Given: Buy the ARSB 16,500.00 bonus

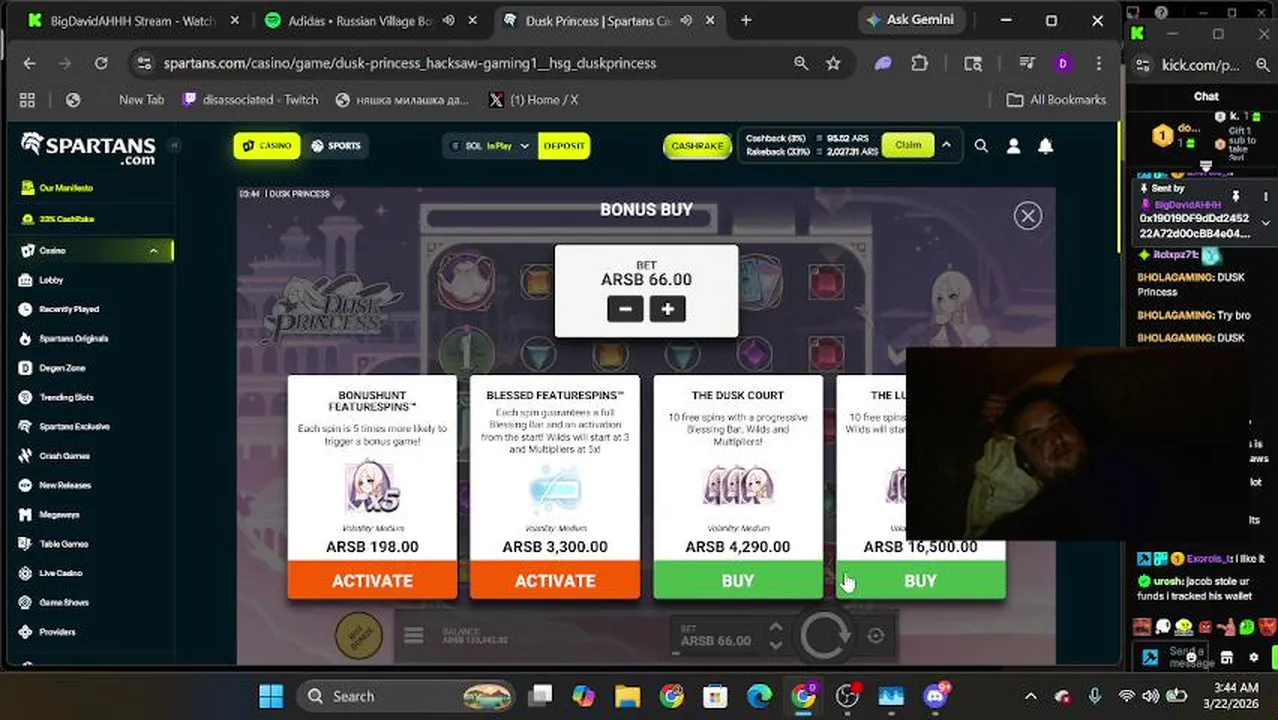Looking at the screenshot, I should pyautogui.click(x=920, y=580).
